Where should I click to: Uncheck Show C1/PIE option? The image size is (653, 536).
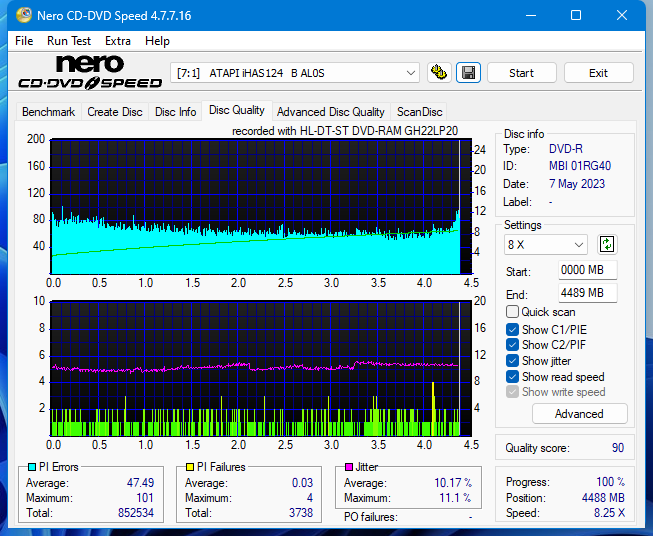[513, 329]
